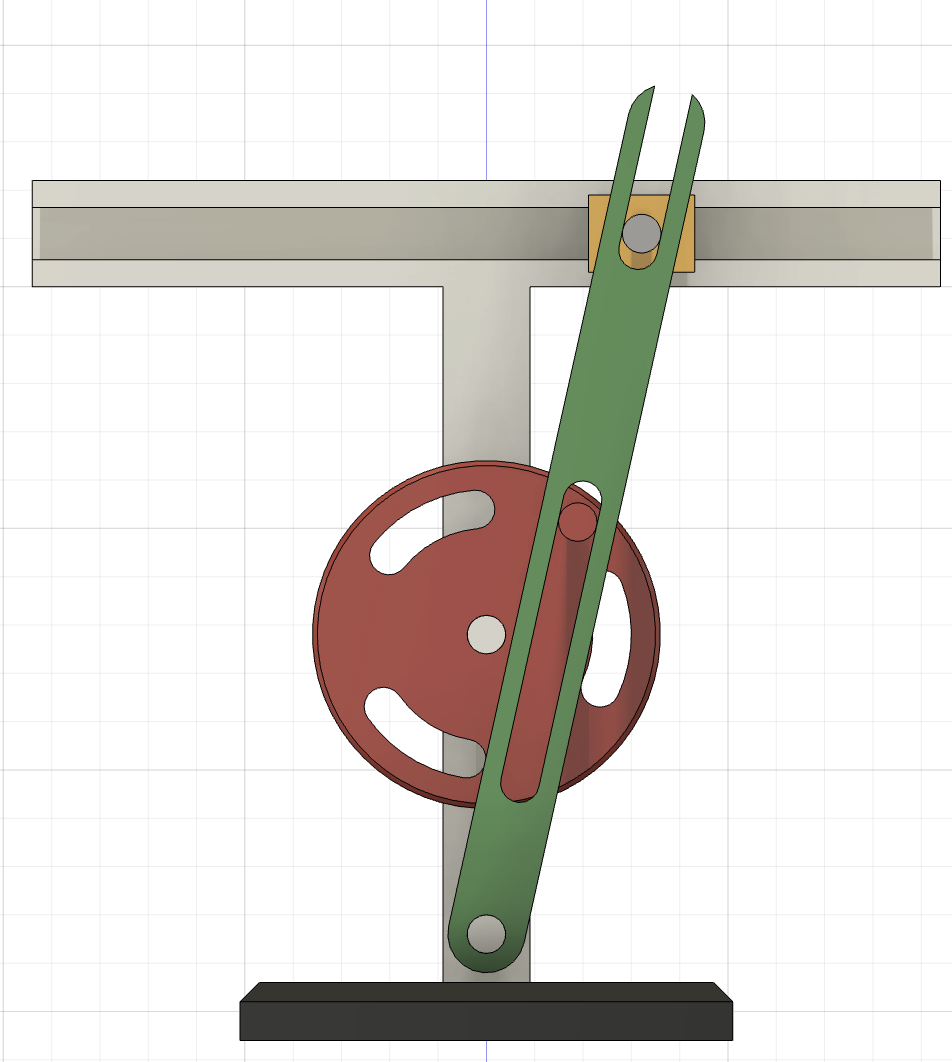Select the red crank pin in the lever slot
The width and height of the screenshot is (952, 1062).
578,522
